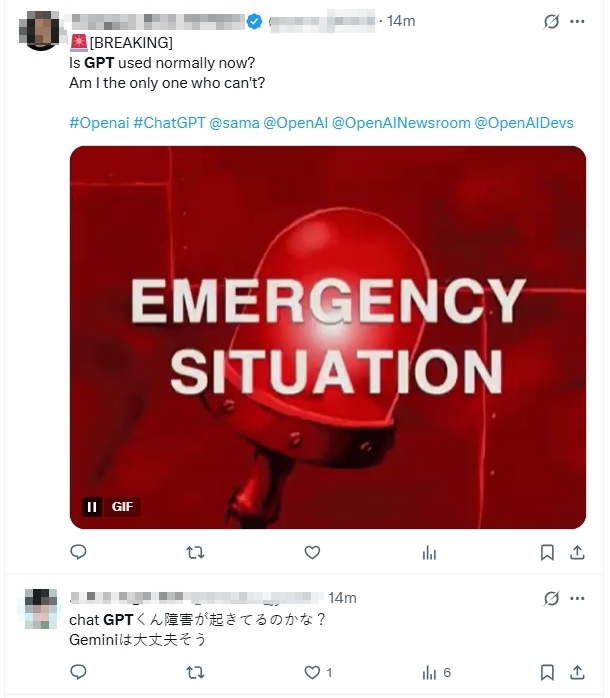Share the first tweet
This screenshot has height=698, width=610.
(x=577, y=552)
